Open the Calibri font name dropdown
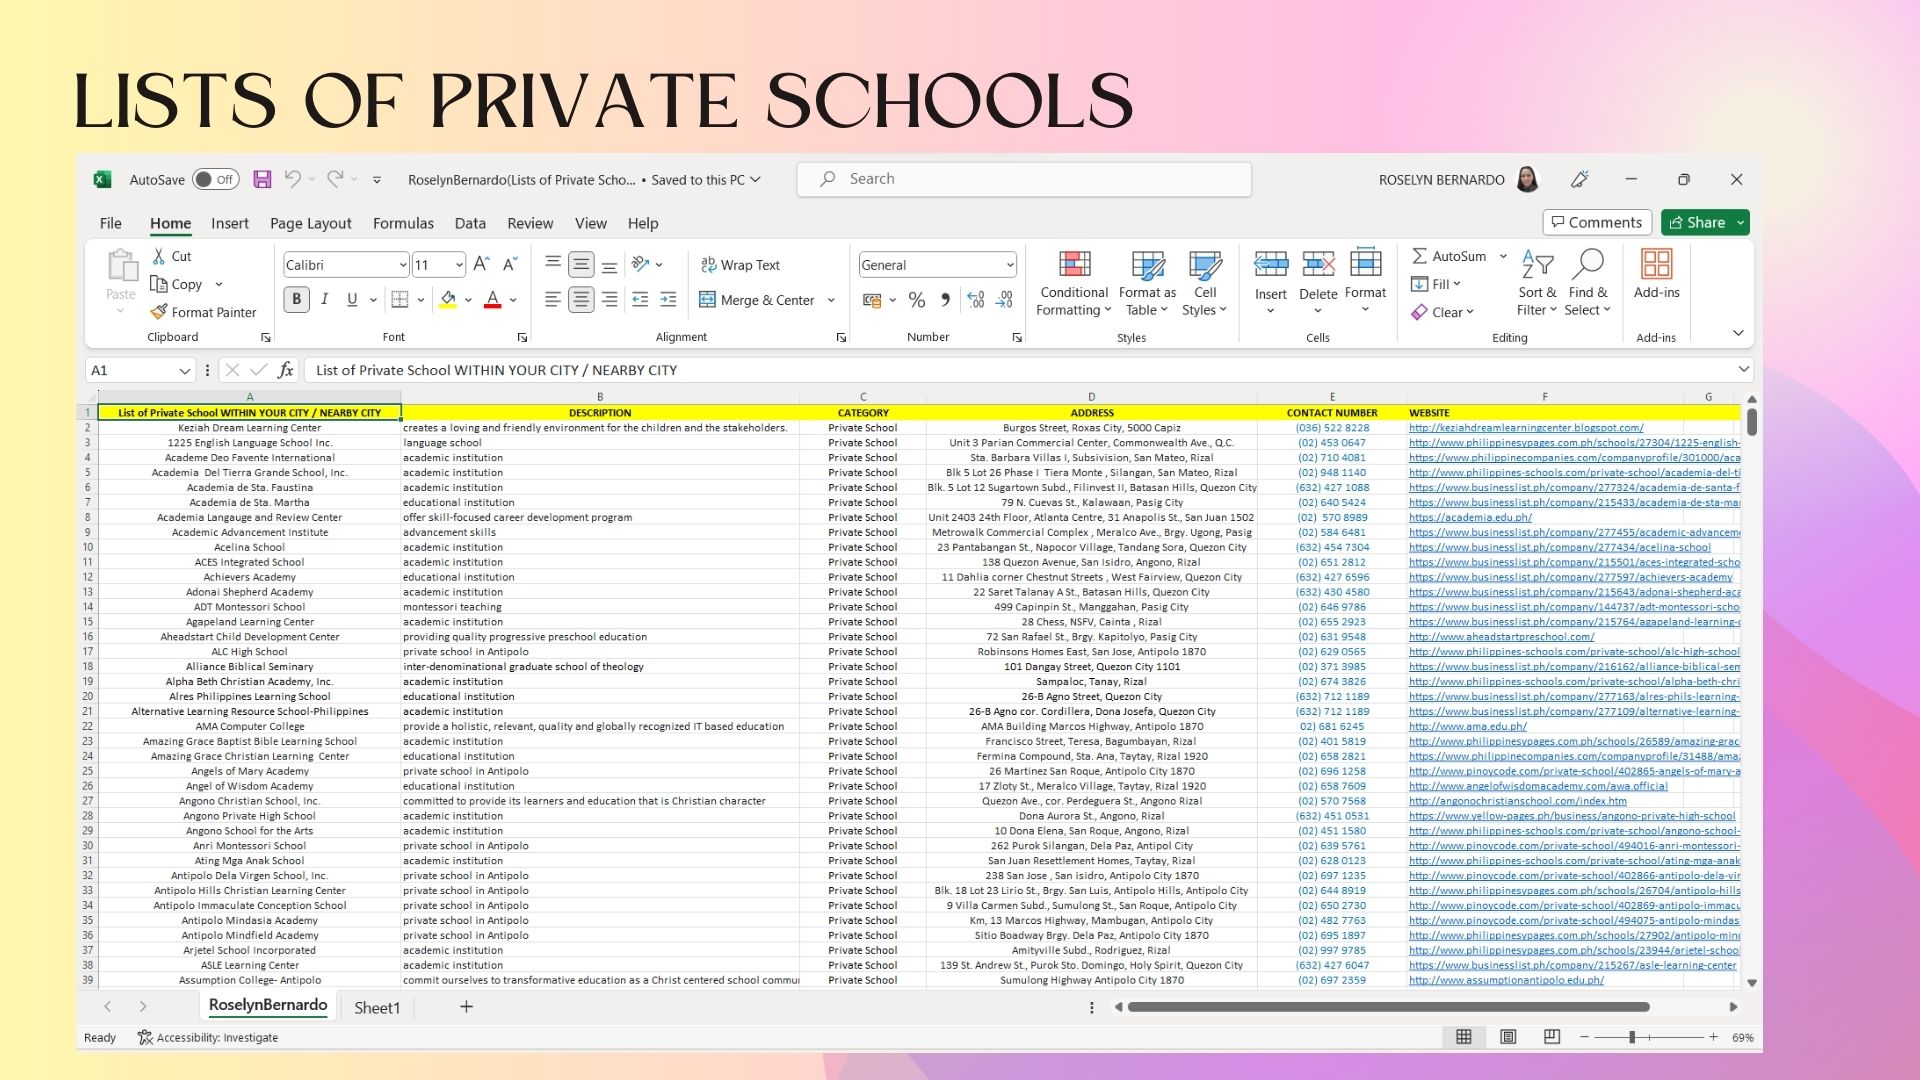 (403, 265)
